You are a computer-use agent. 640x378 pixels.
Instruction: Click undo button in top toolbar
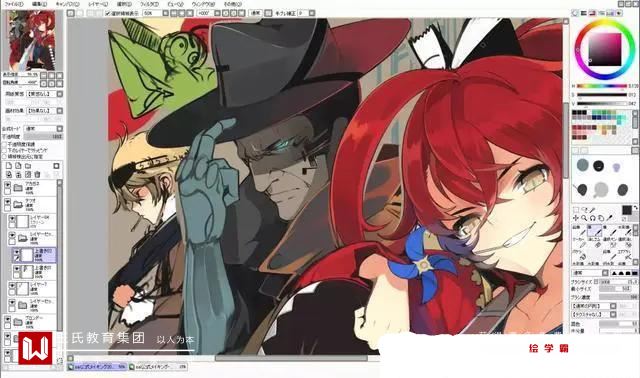tap(71, 13)
